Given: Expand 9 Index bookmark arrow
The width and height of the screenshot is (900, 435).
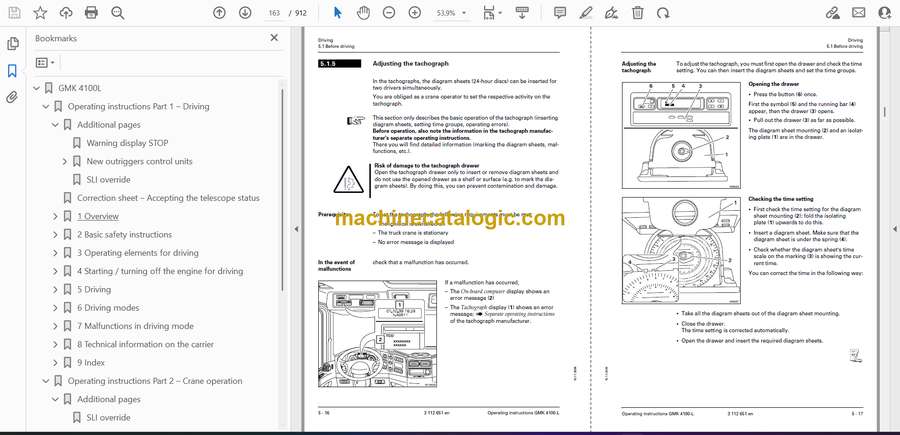Looking at the screenshot, I should 55,363.
